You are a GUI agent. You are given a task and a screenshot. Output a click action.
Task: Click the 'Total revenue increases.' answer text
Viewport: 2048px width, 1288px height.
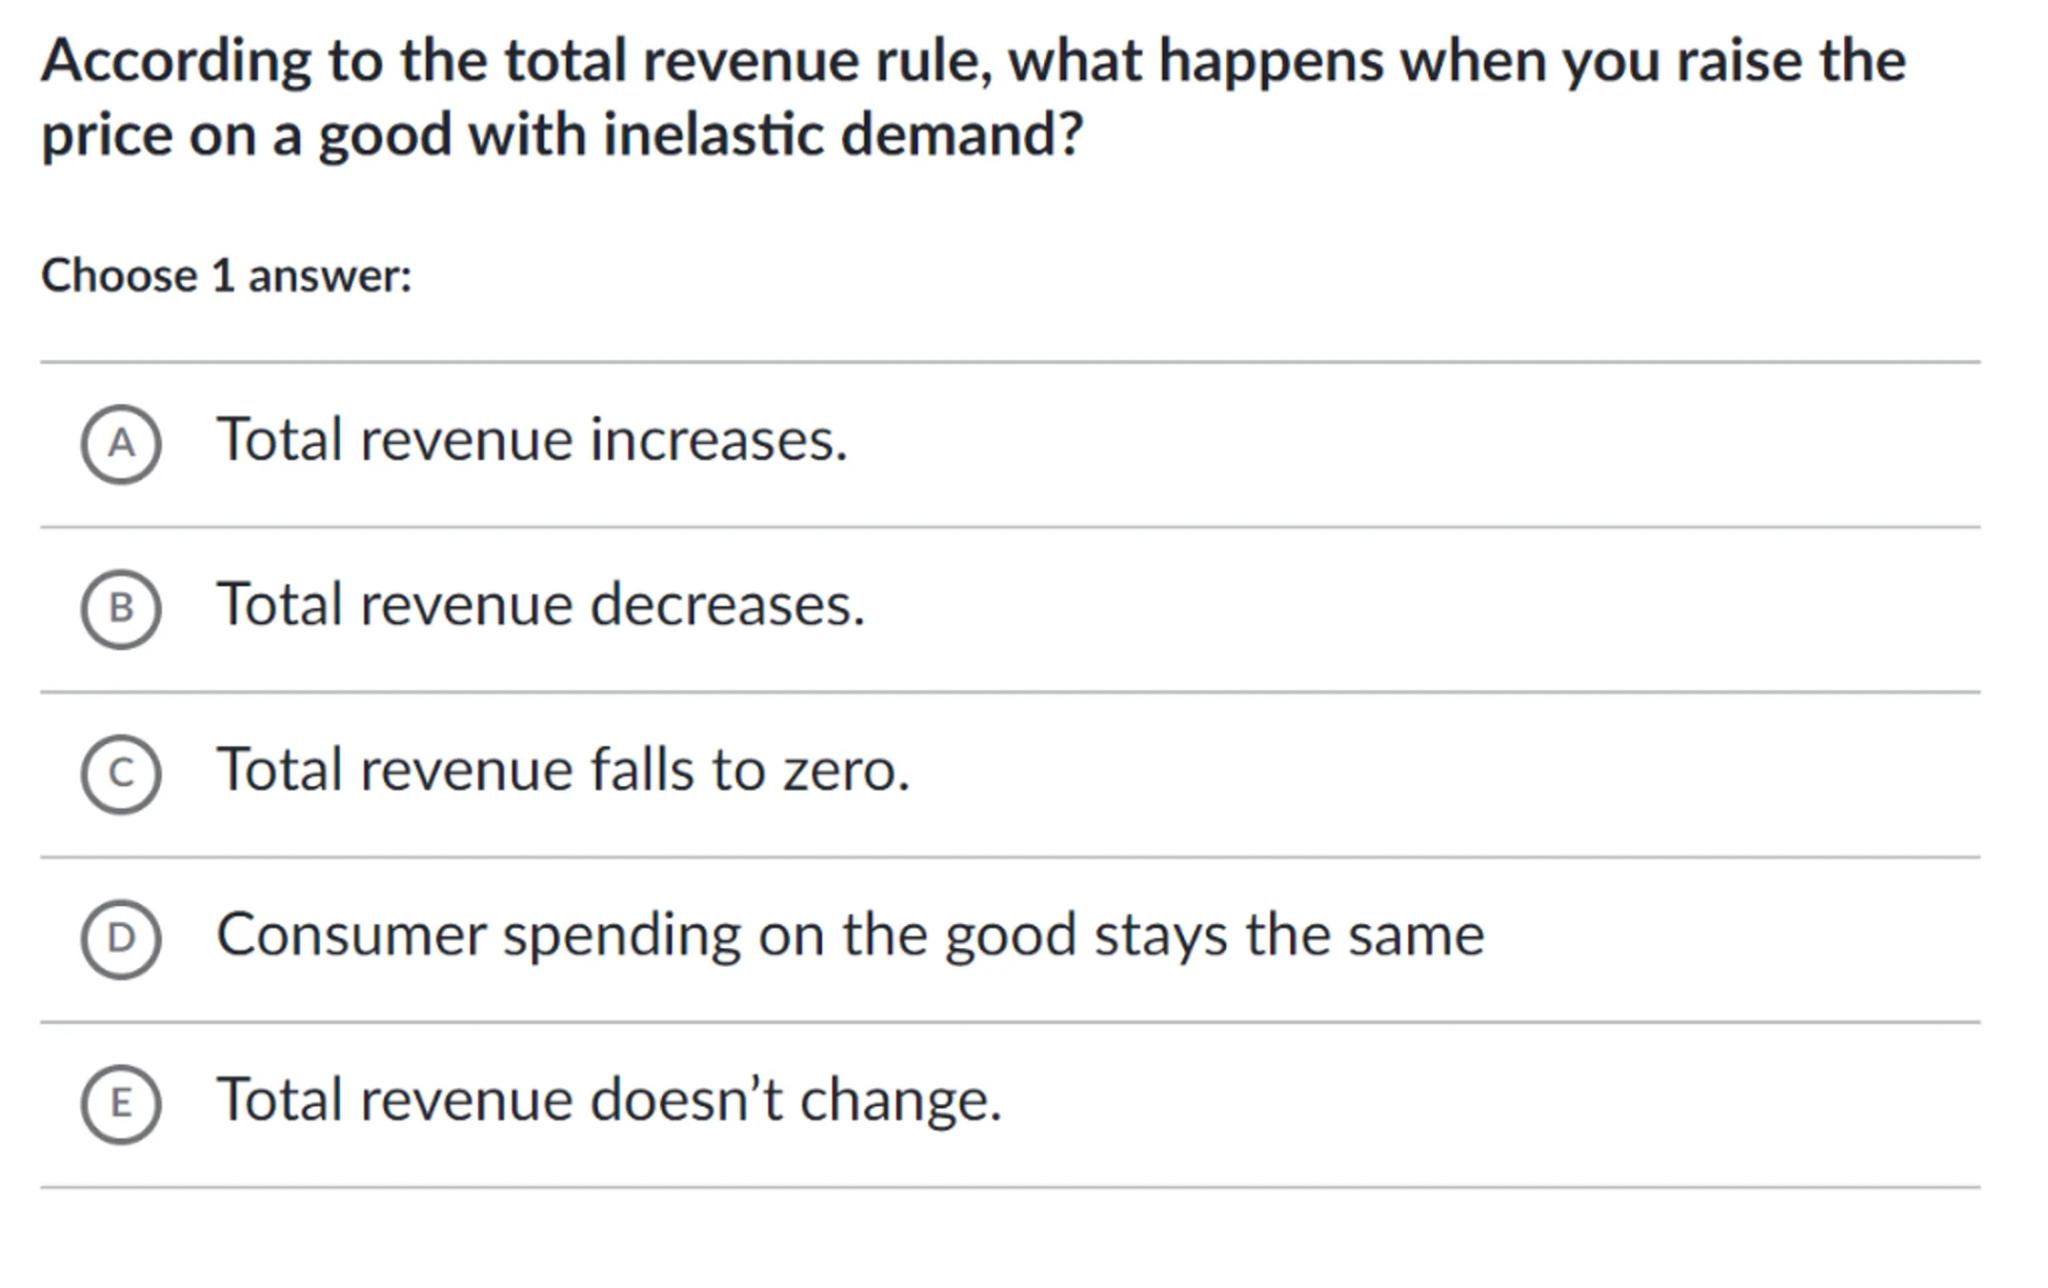tap(532, 440)
